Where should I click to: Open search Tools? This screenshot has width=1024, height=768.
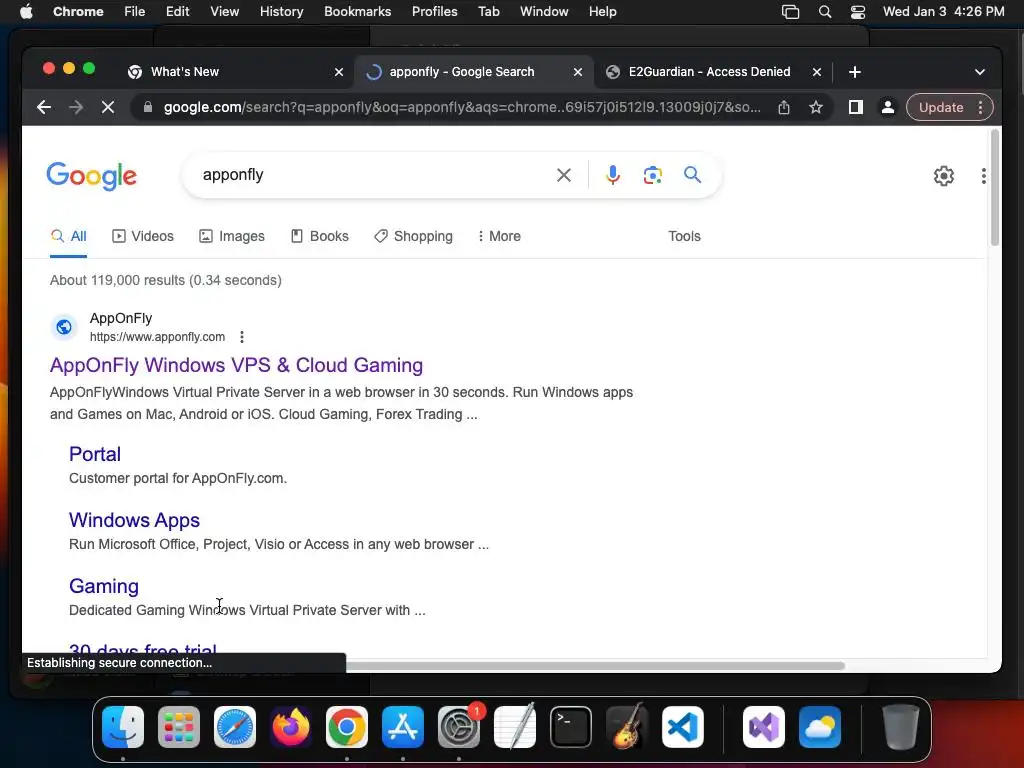684,236
